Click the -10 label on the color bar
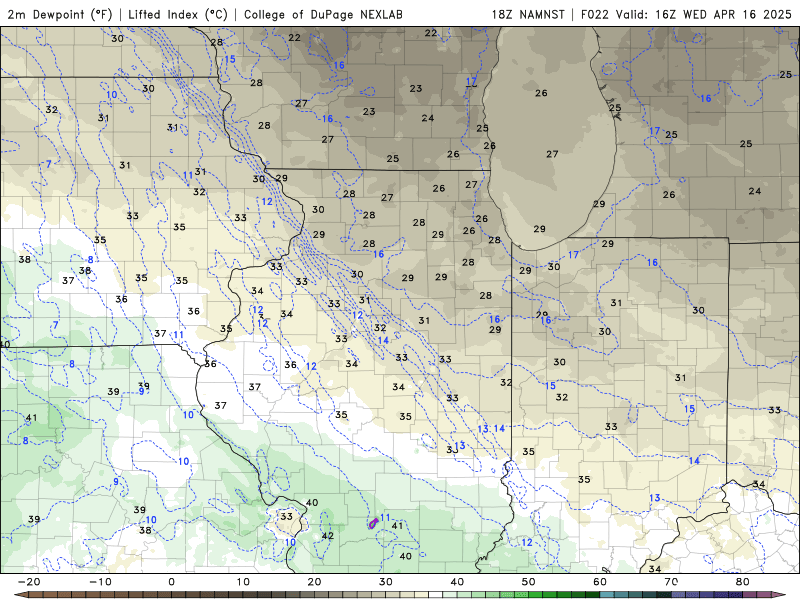The height and width of the screenshot is (600, 800). pyautogui.click(x=100, y=582)
